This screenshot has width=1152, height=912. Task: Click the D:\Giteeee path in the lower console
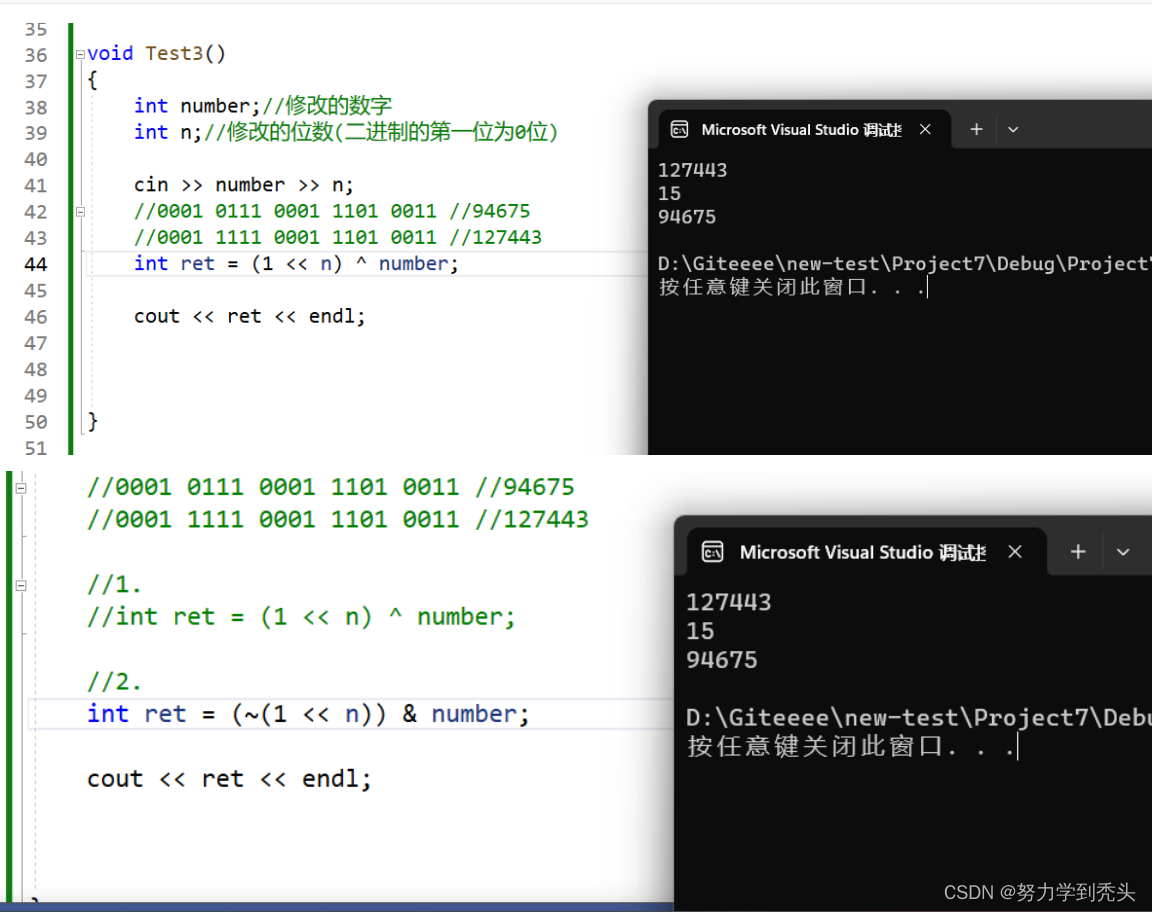tap(918, 717)
